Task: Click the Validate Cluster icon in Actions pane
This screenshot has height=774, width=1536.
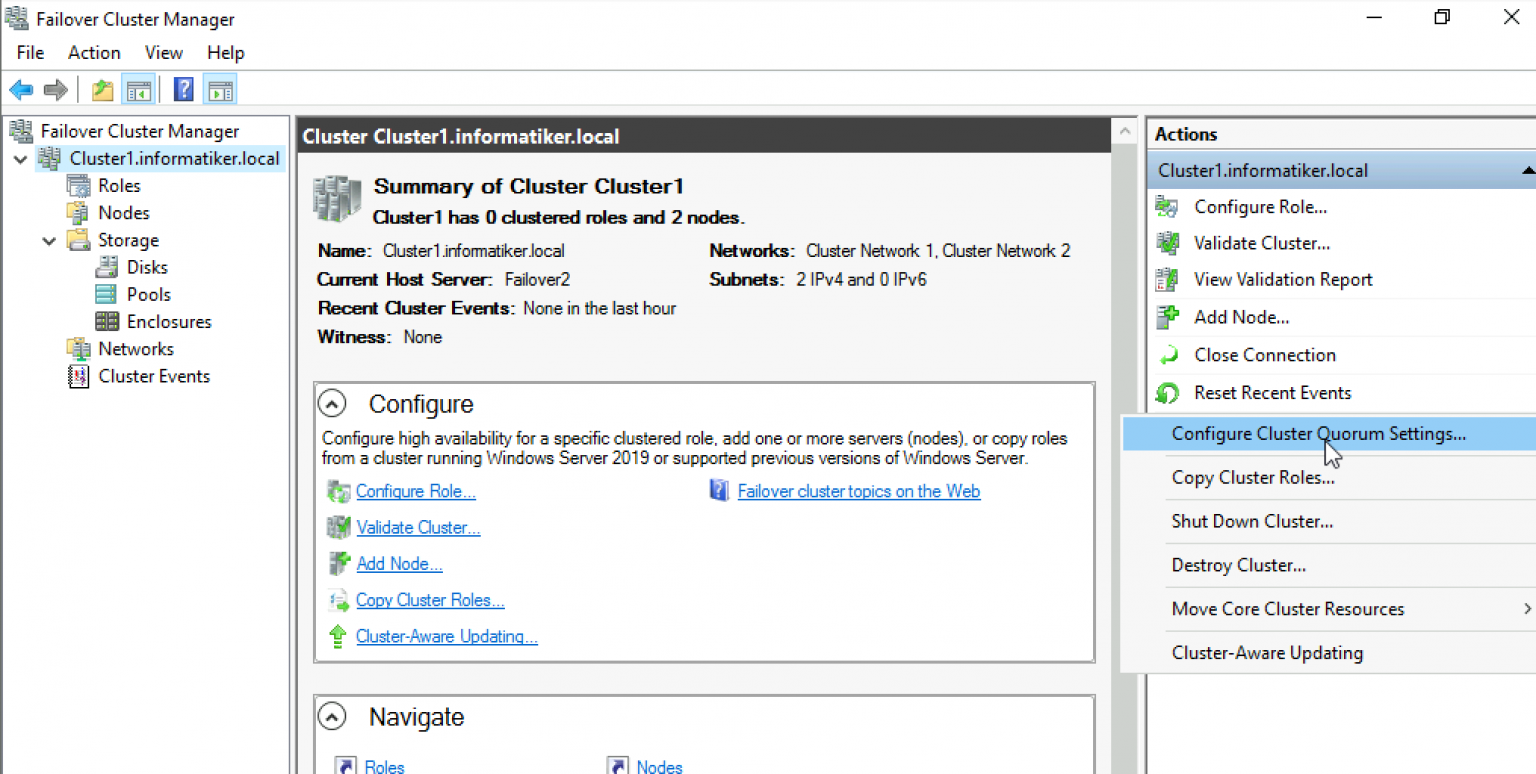Action: (1166, 242)
